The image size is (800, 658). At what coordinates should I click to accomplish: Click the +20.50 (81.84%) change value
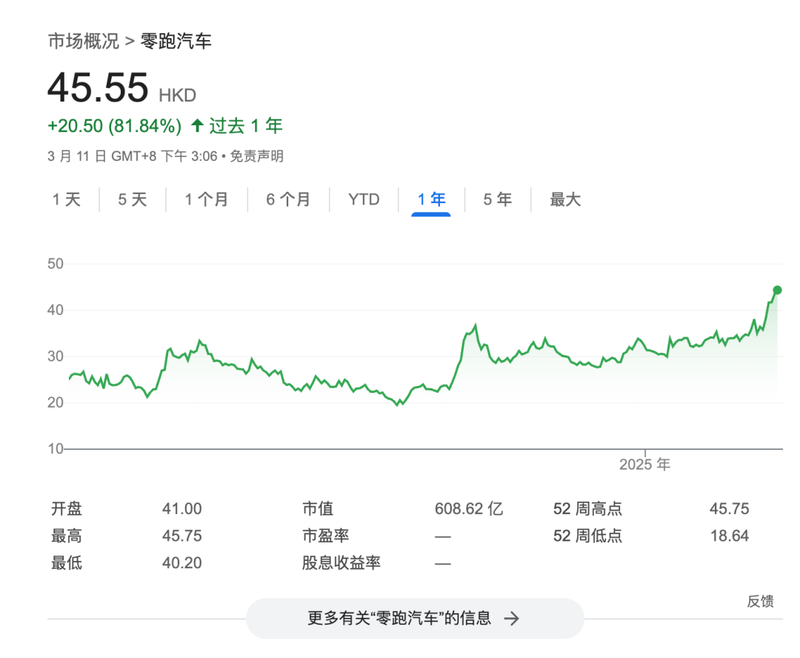(x=114, y=126)
